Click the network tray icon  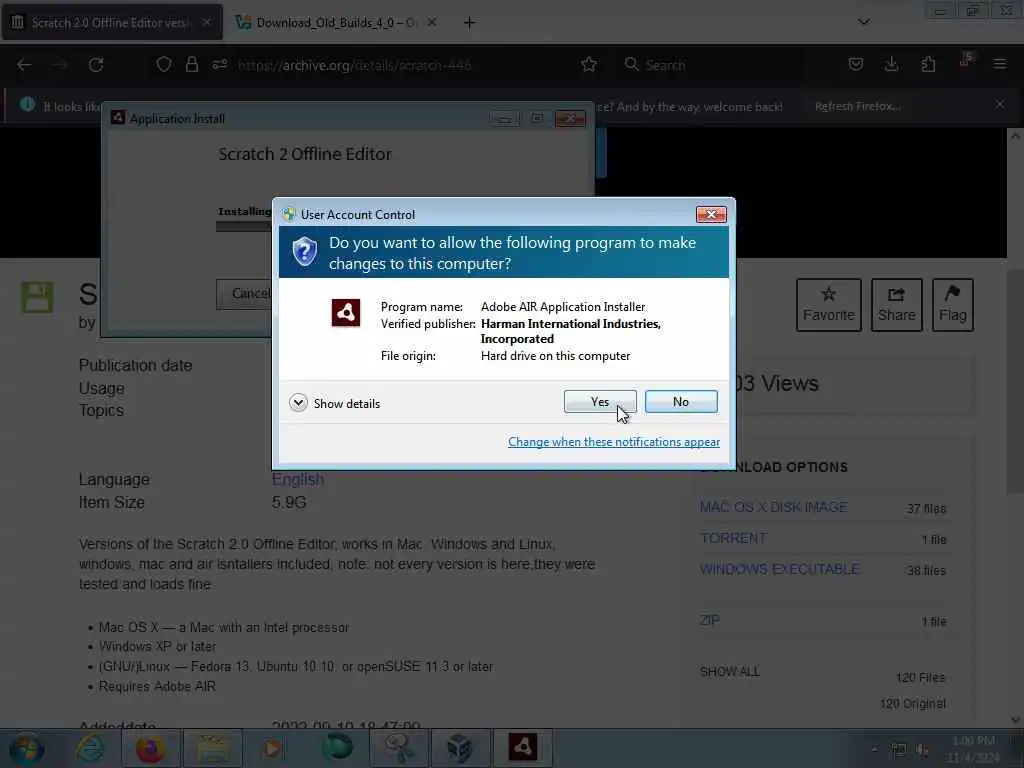coord(899,750)
